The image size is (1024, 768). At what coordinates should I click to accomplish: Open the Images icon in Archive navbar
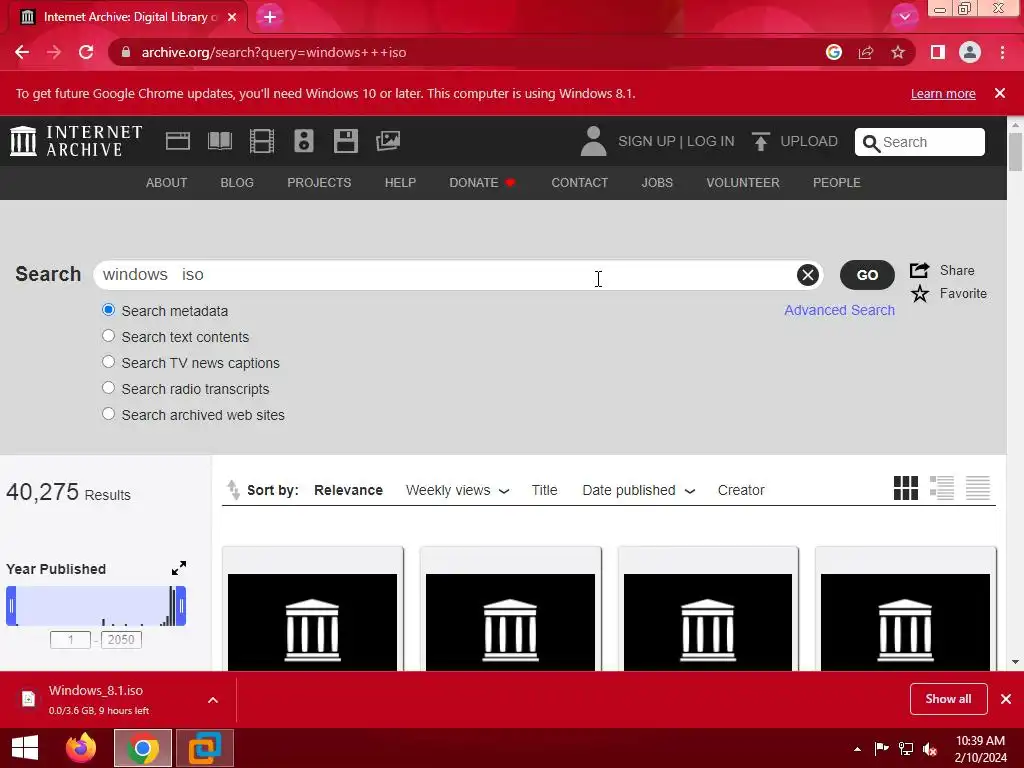pos(388,141)
